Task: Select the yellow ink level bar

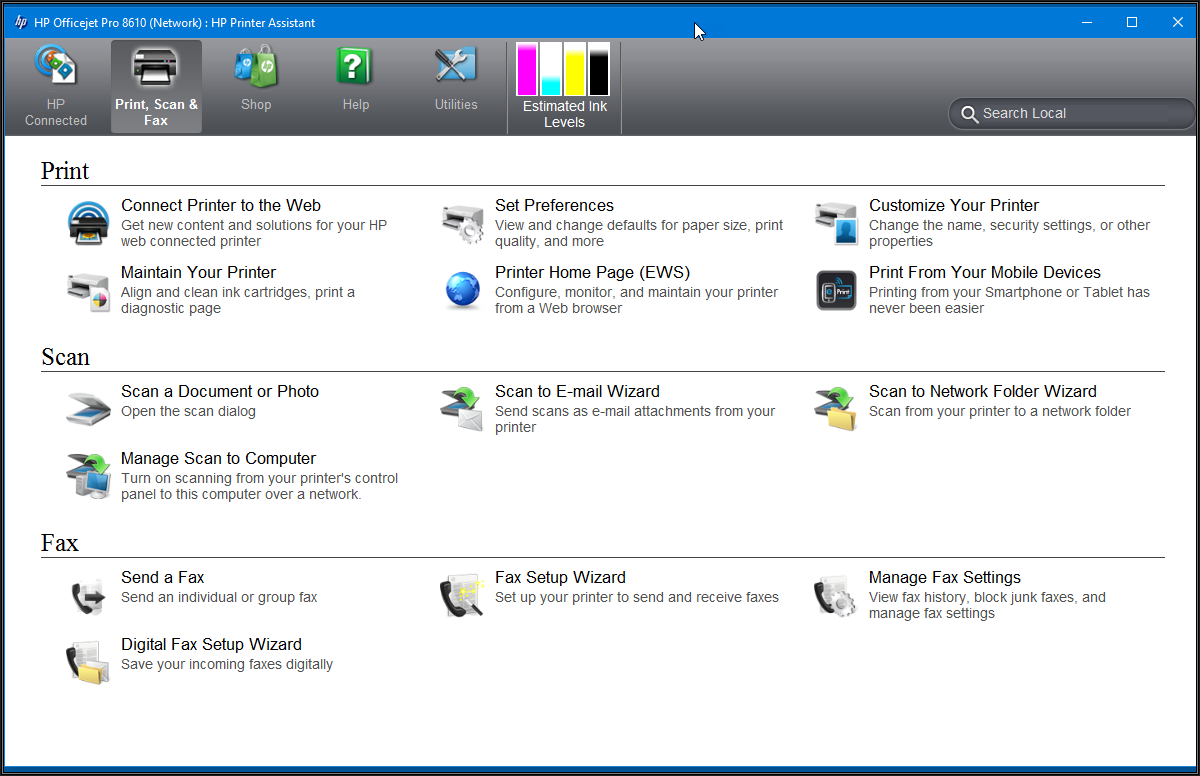Action: pyautogui.click(x=575, y=69)
